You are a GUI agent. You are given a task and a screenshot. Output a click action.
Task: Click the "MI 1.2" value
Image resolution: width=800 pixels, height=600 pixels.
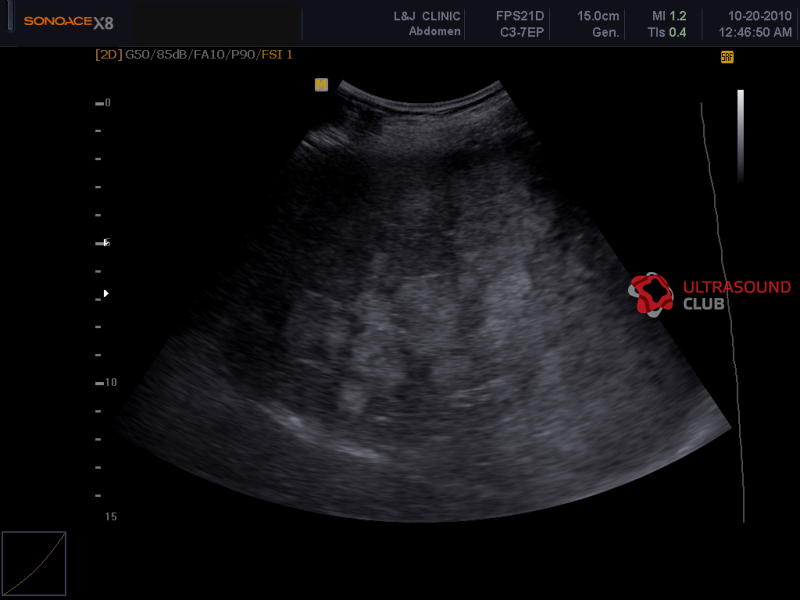coord(669,16)
